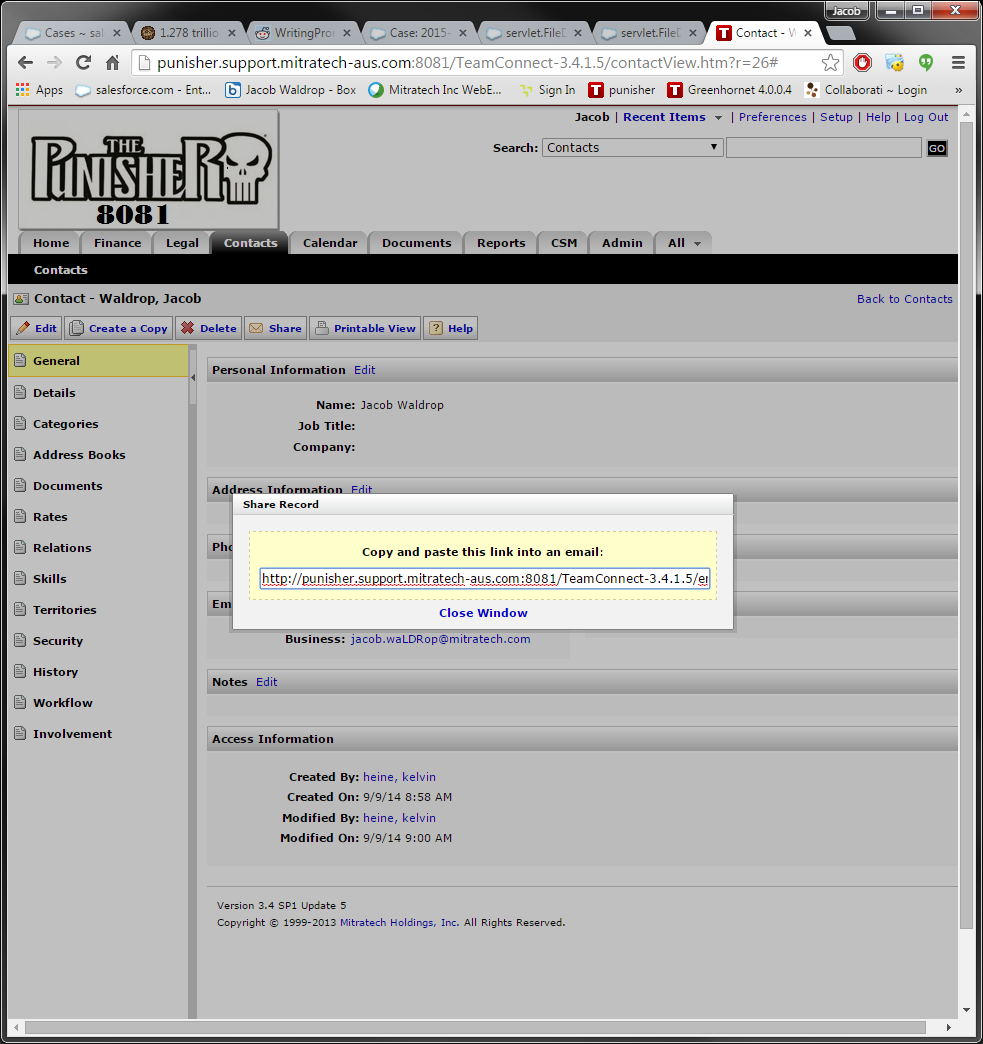
Task: Click the browser address bar URL
Action: point(468,63)
